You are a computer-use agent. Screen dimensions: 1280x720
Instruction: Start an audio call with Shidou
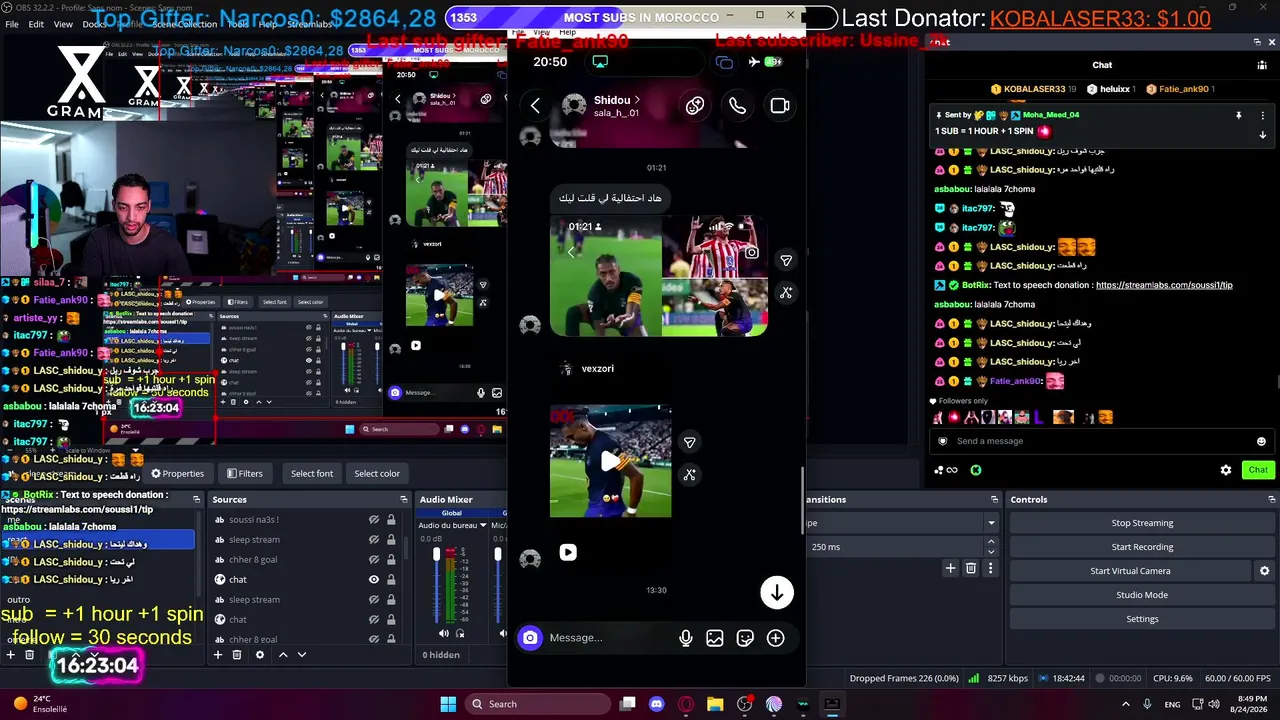(737, 105)
